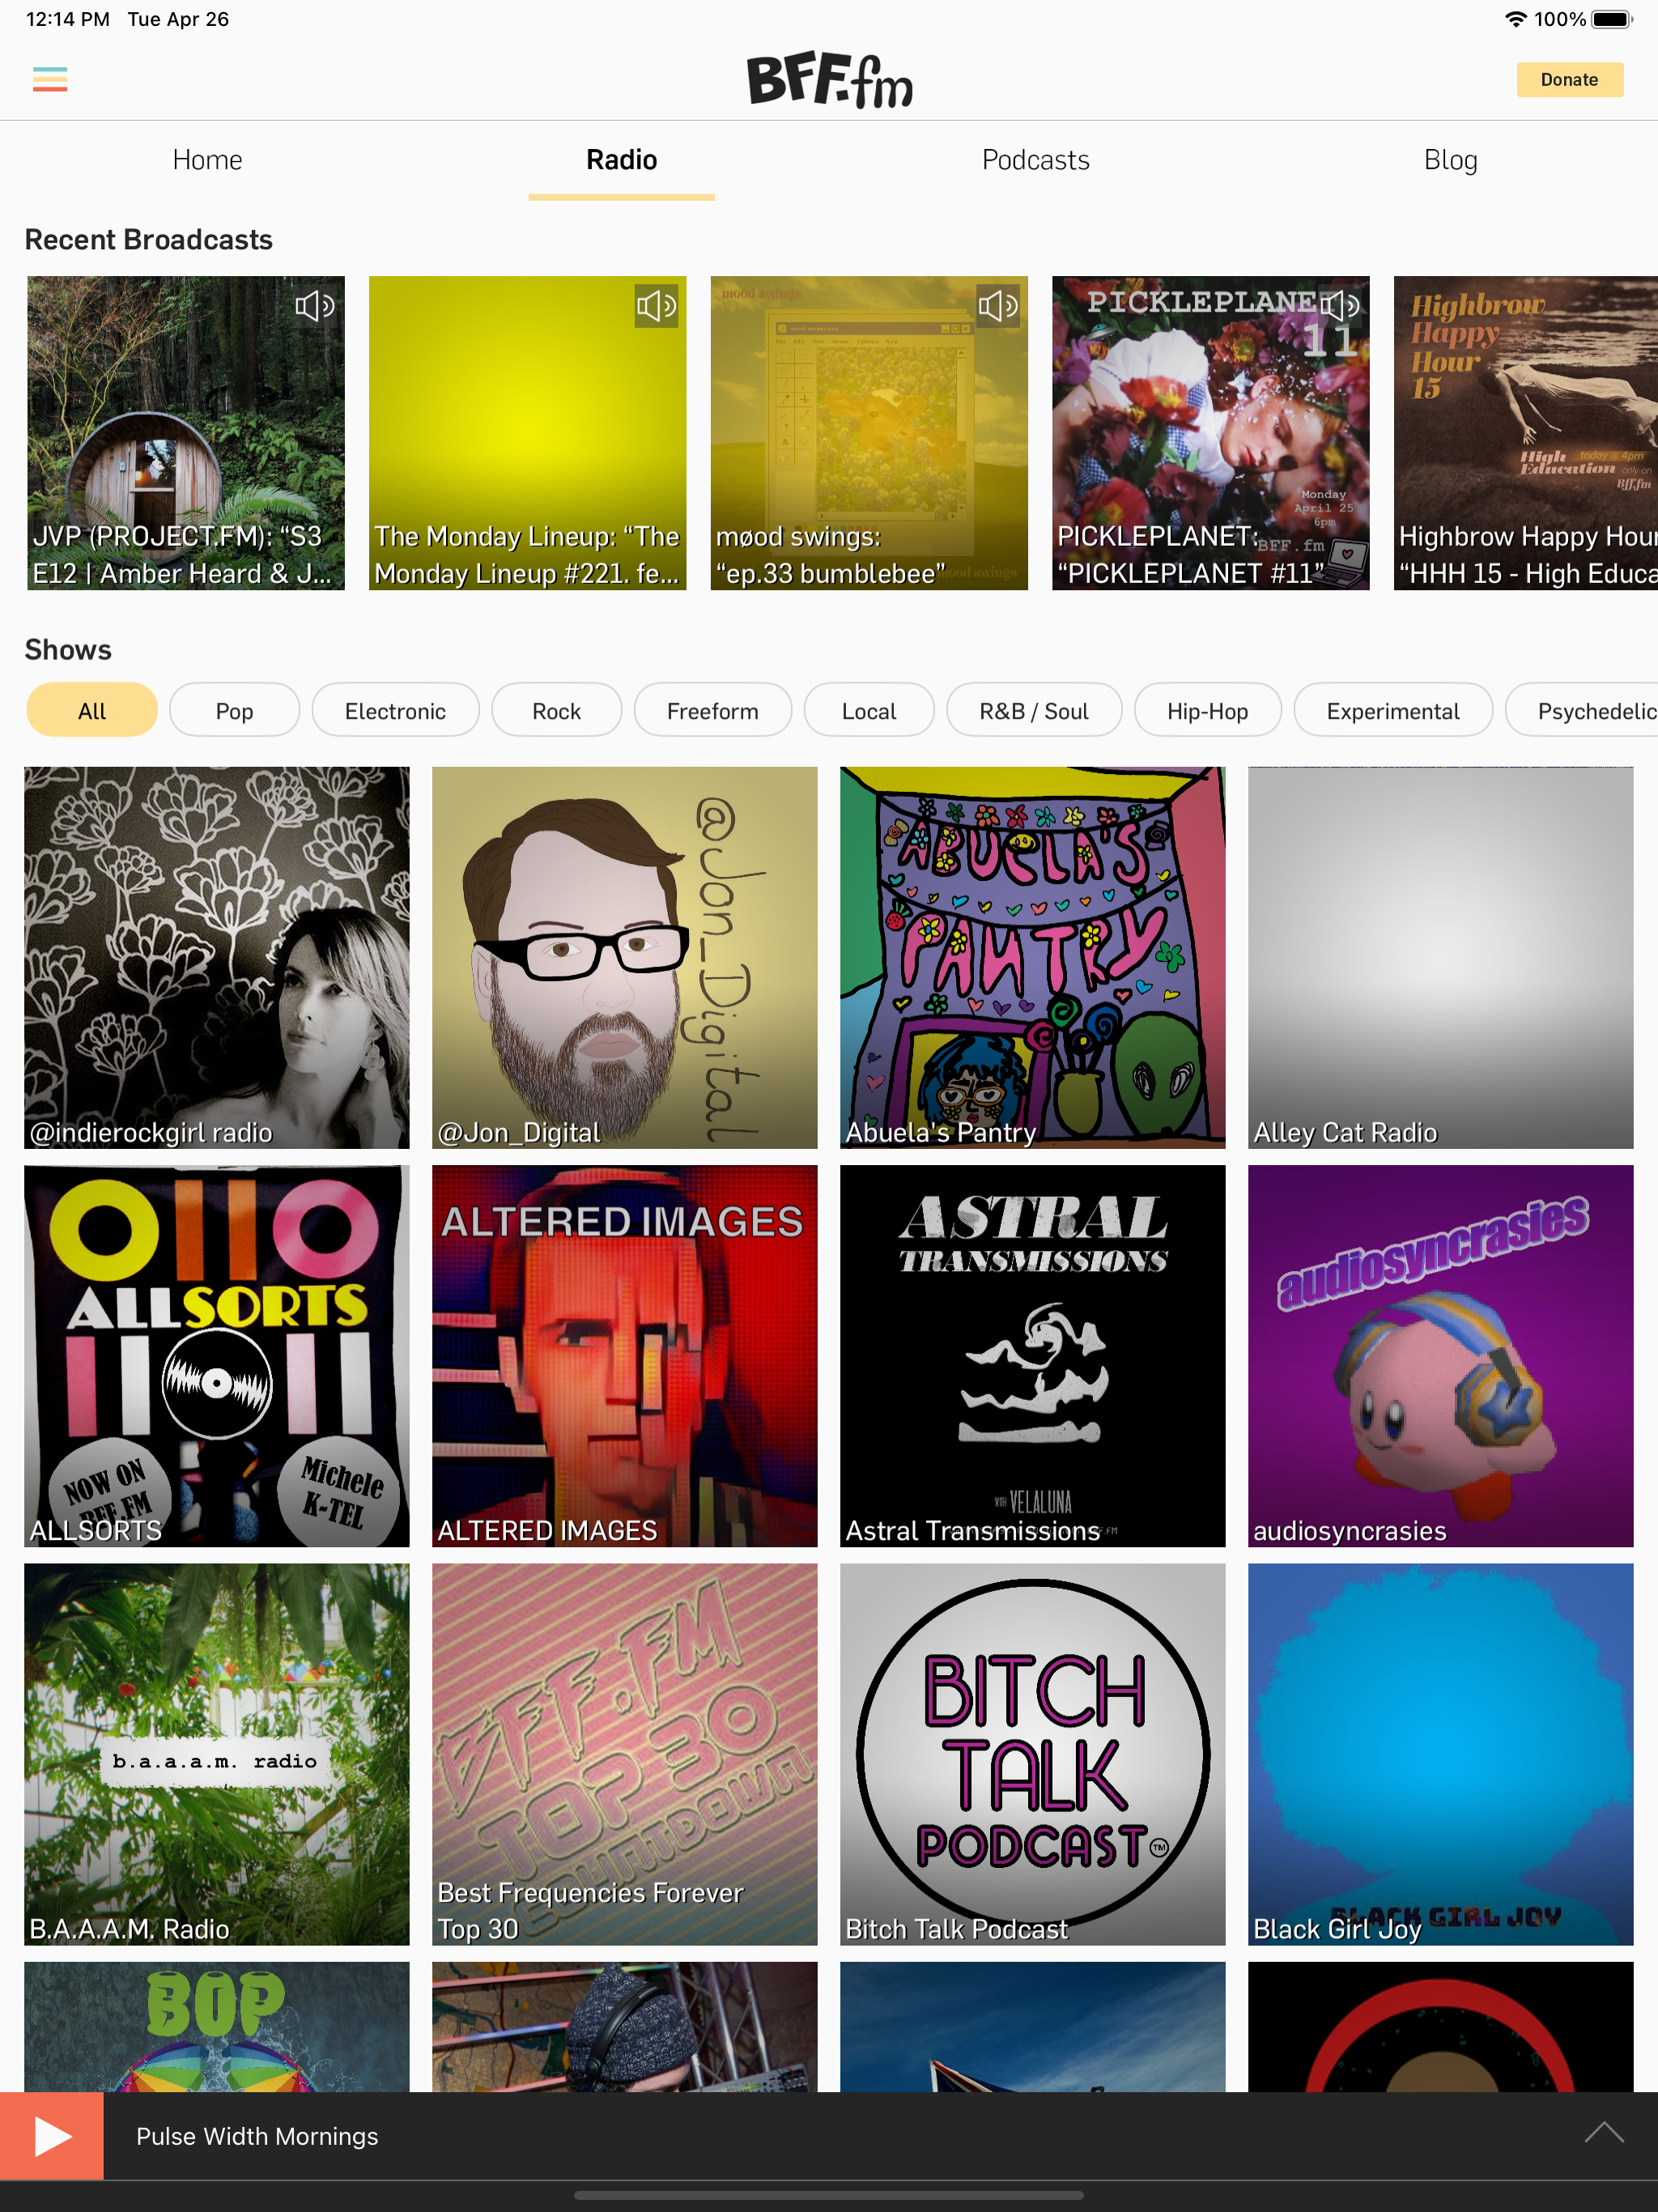Open the hamburger menu icon
This screenshot has width=1658, height=2212.
(x=50, y=79)
